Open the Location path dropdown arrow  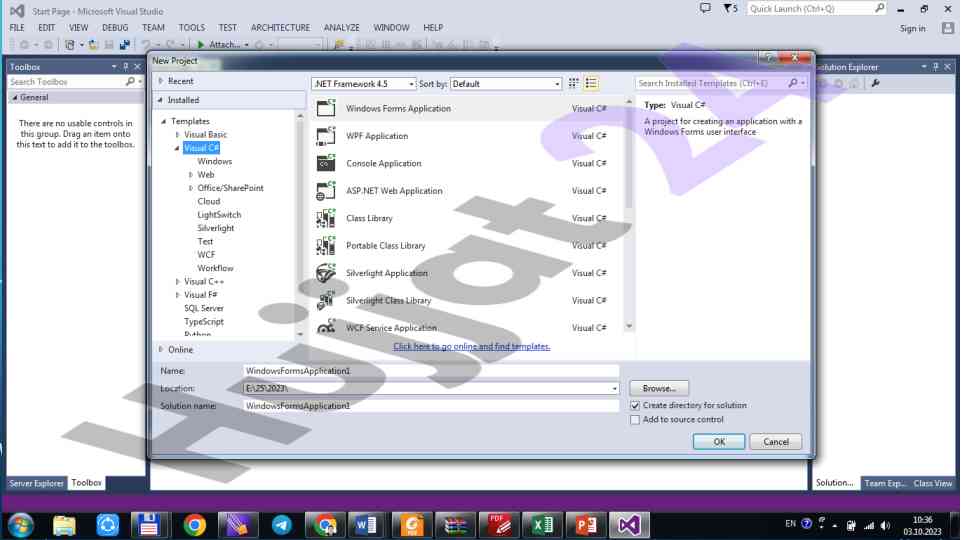click(x=614, y=389)
